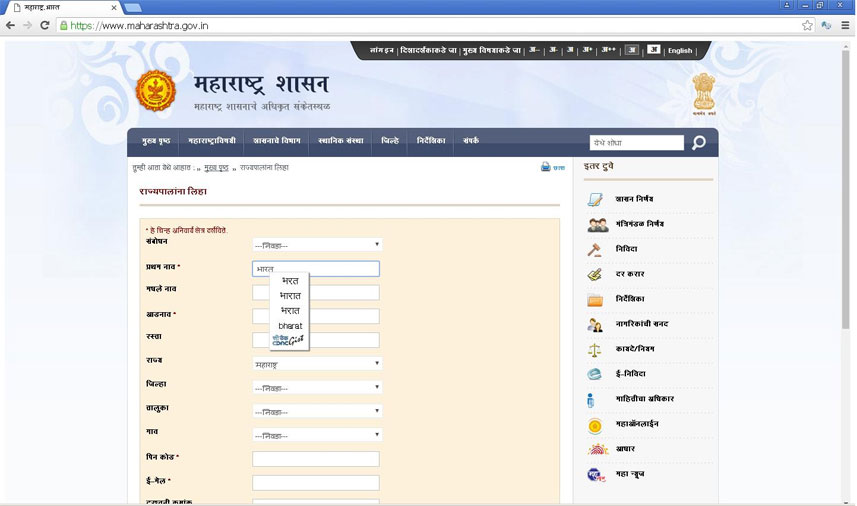
Task: Switch site language to English
Action: (x=680, y=51)
